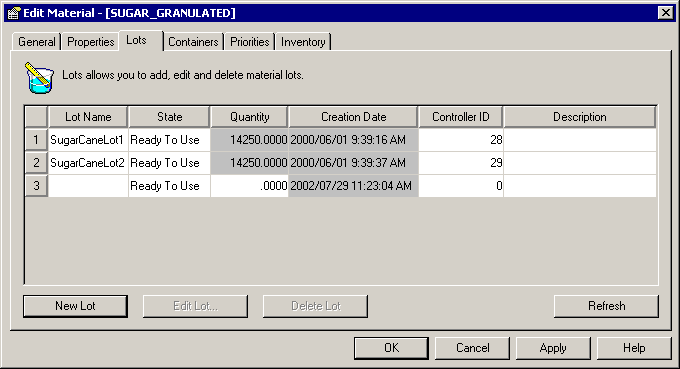Viewport: 680px width, 369px height.
Task: Click the Ready To Use state in row 3
Action: coord(169,186)
